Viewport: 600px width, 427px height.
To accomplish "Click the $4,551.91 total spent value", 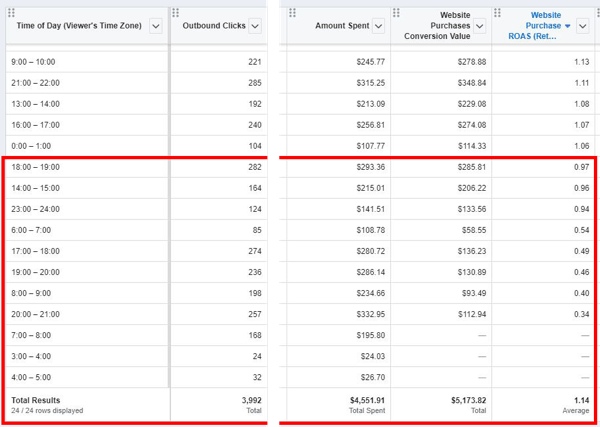I will click(x=367, y=400).
